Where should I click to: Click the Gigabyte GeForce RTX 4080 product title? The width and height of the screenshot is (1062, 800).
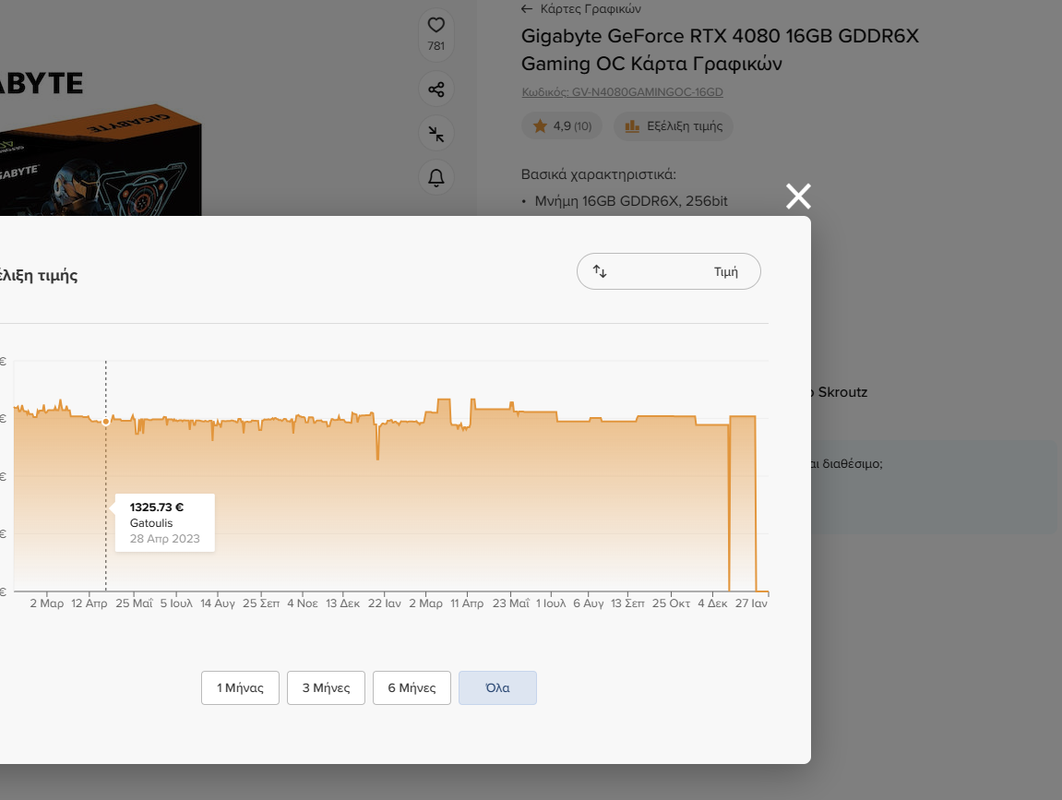pyautogui.click(x=720, y=49)
